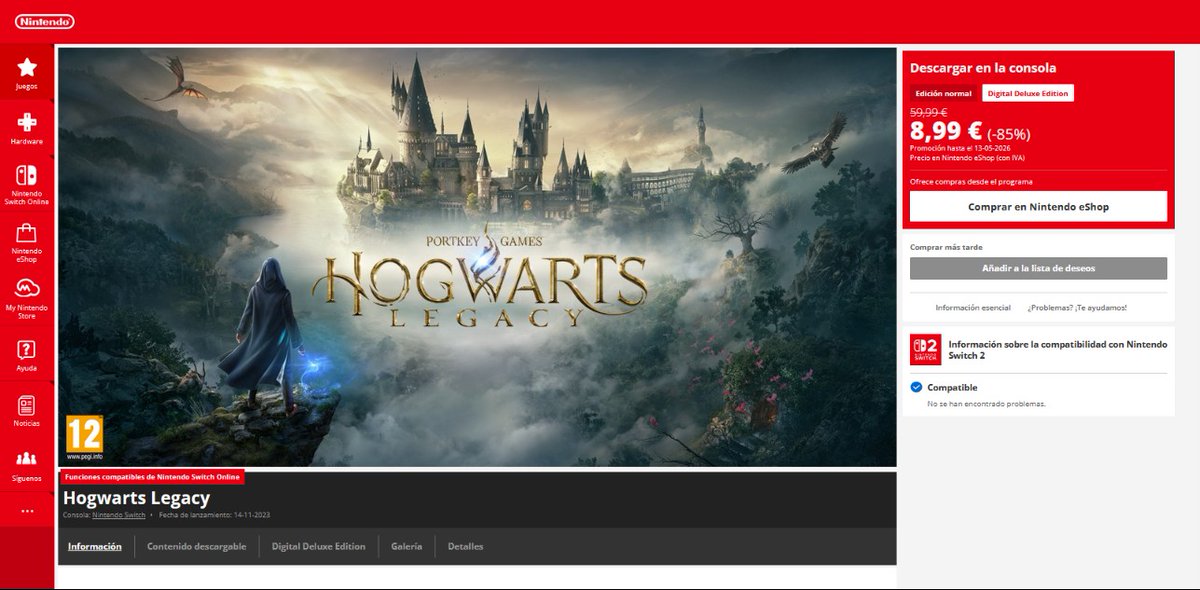1200x590 pixels.
Task: Click Comprar en Nintendo eShop button
Action: (1038, 207)
